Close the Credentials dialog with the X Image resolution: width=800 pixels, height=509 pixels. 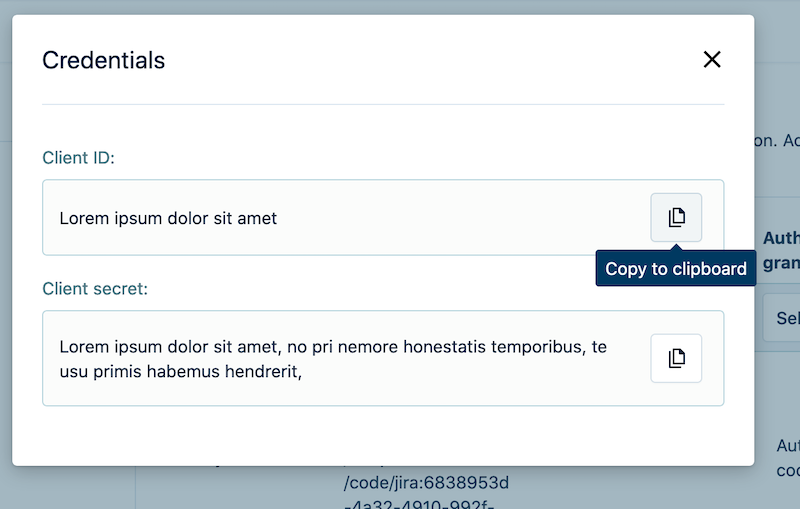pyautogui.click(x=712, y=59)
